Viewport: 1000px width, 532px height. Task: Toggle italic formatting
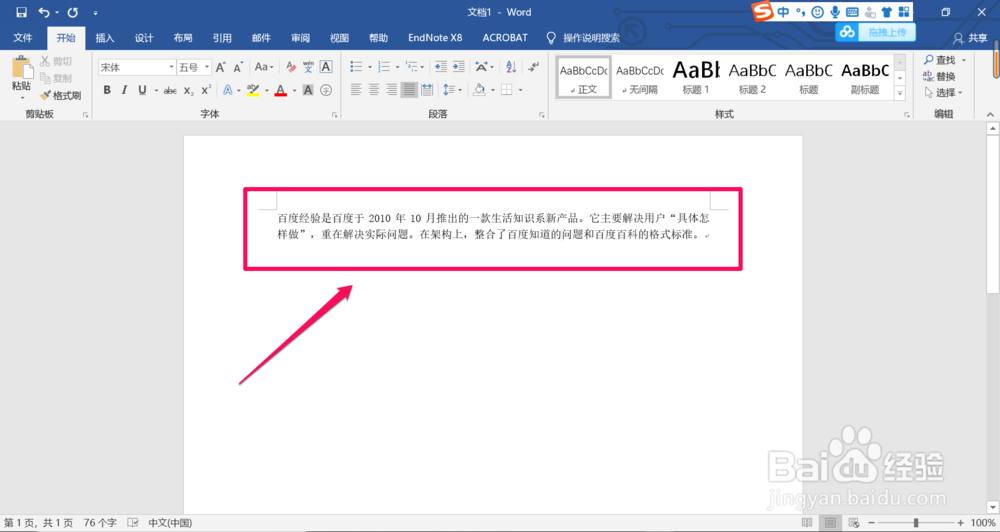click(124, 90)
